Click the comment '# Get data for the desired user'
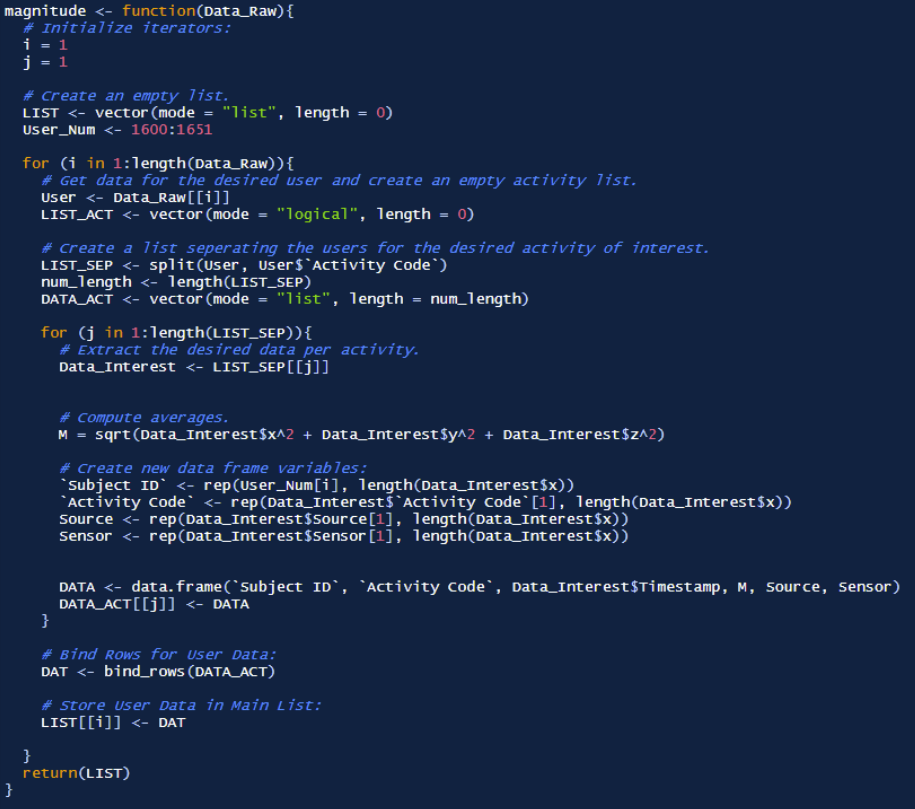This screenshot has width=915, height=809. coord(339,180)
